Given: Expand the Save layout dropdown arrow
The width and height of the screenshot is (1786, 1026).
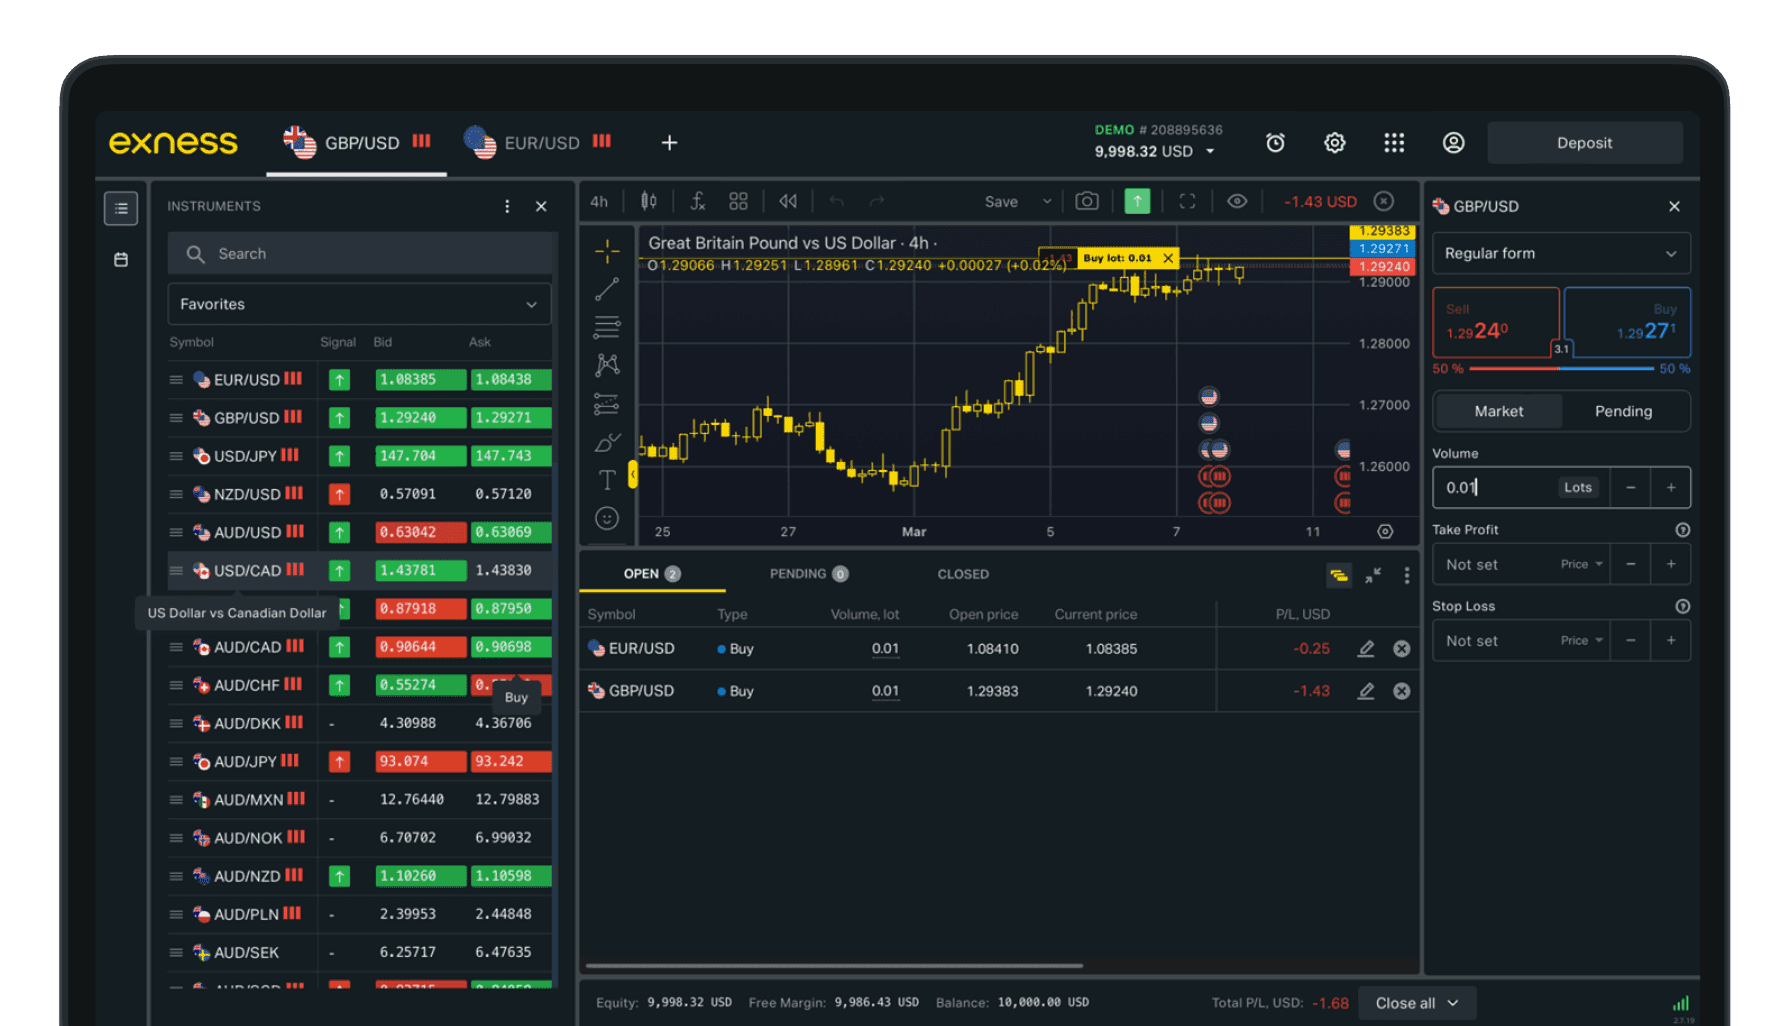Looking at the screenshot, I should click(x=1047, y=201).
